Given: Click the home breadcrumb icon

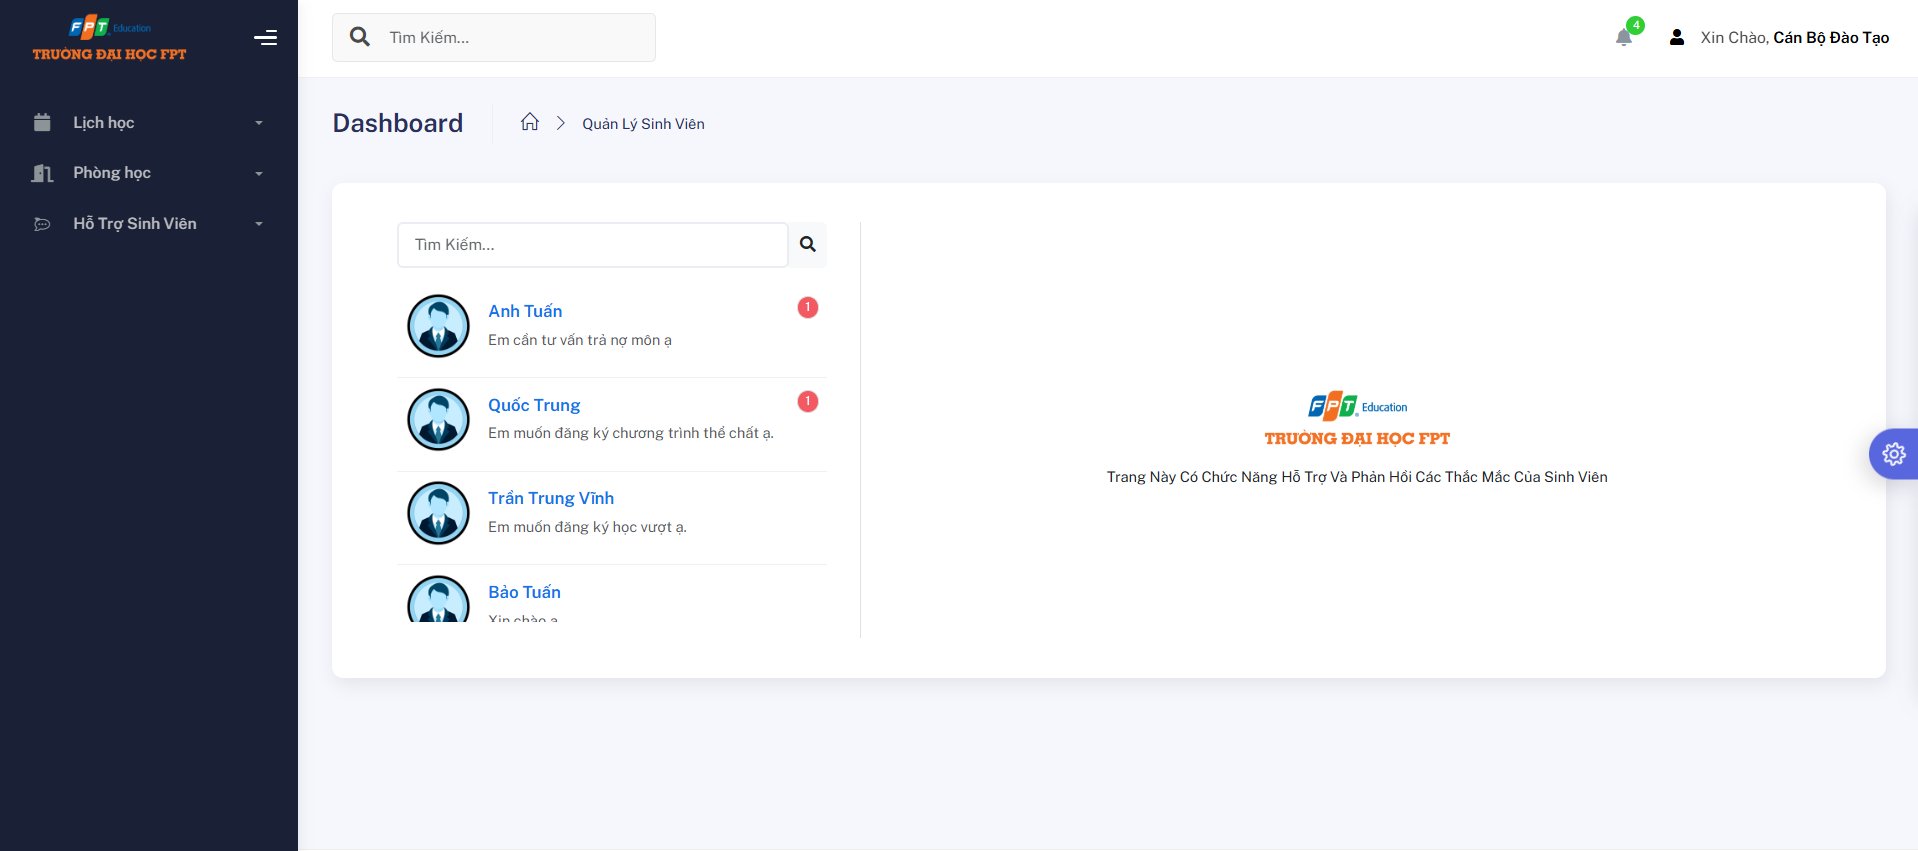Looking at the screenshot, I should pyautogui.click(x=530, y=122).
